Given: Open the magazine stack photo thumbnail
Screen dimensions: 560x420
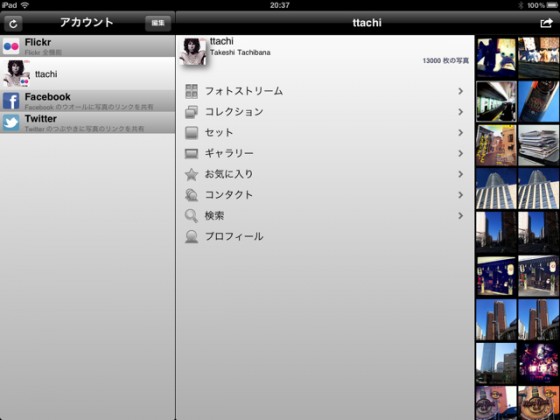Looking at the screenshot, I should [x=539, y=145].
